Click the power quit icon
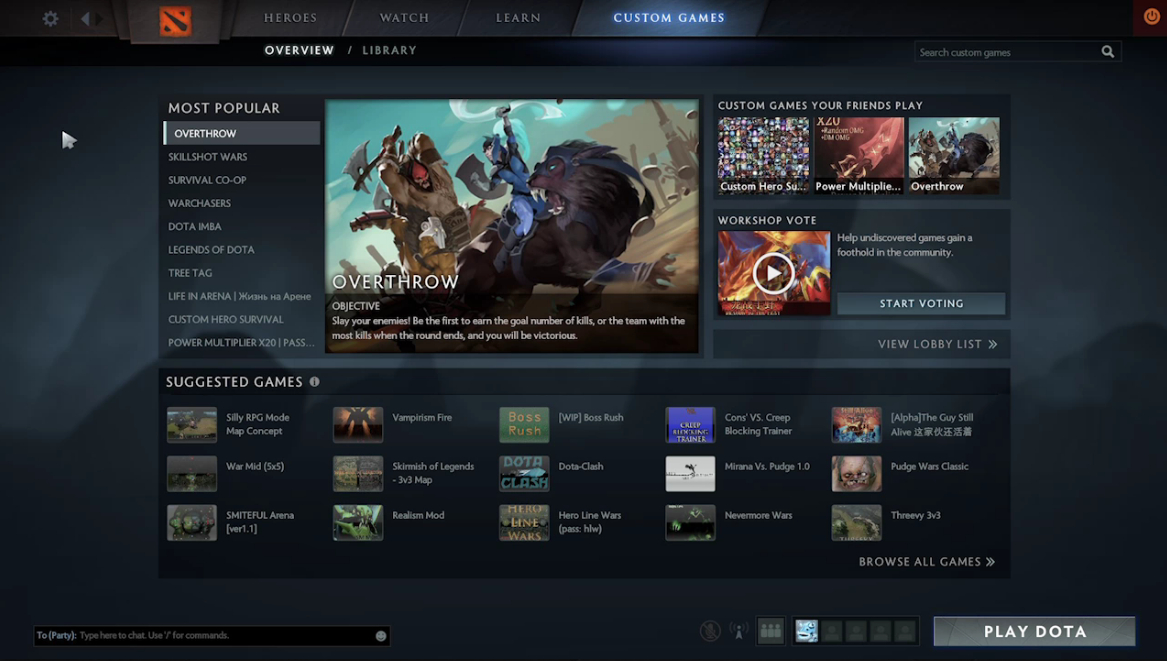 tap(1151, 17)
